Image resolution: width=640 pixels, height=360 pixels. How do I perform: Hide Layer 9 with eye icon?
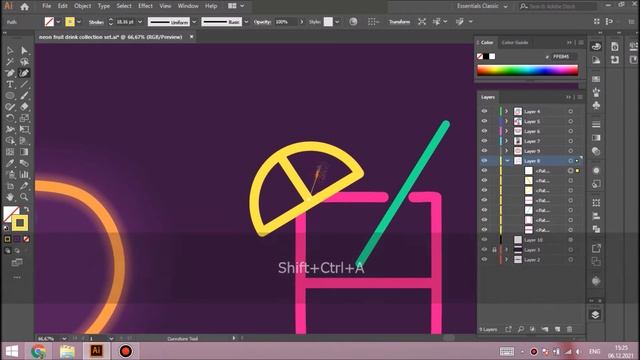[484, 151]
